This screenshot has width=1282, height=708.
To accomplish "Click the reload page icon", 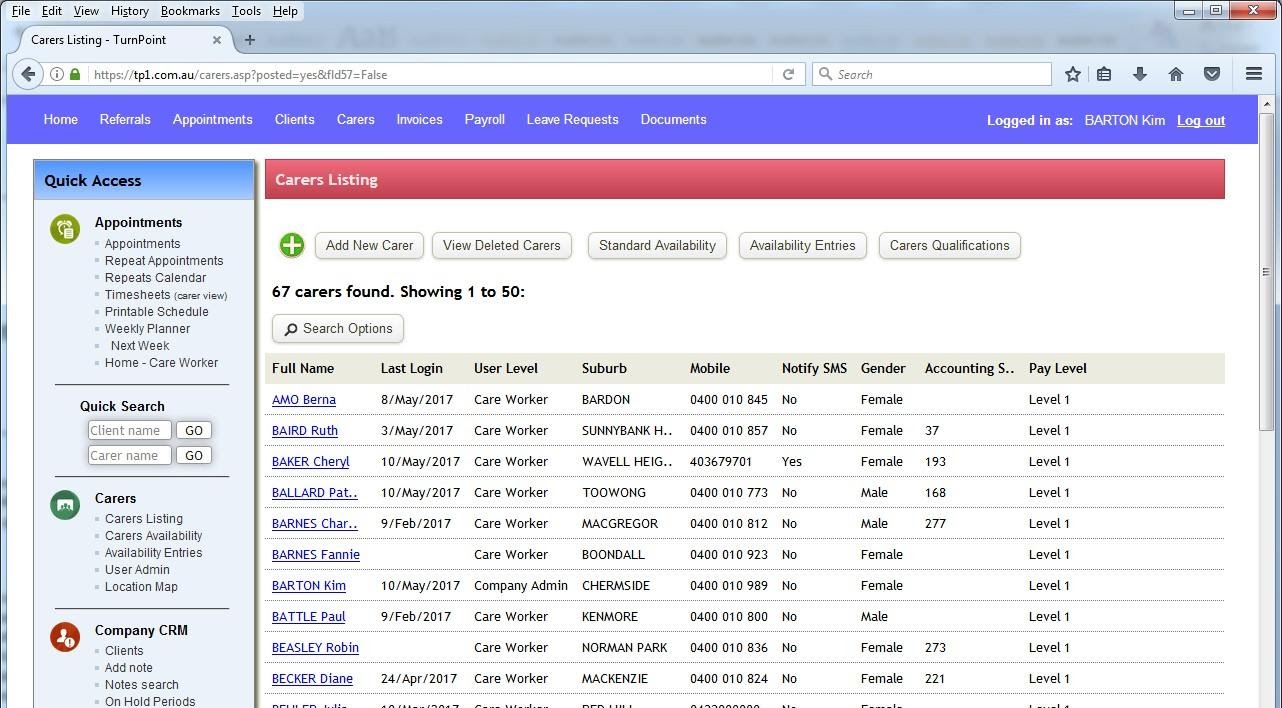I will click(x=789, y=74).
